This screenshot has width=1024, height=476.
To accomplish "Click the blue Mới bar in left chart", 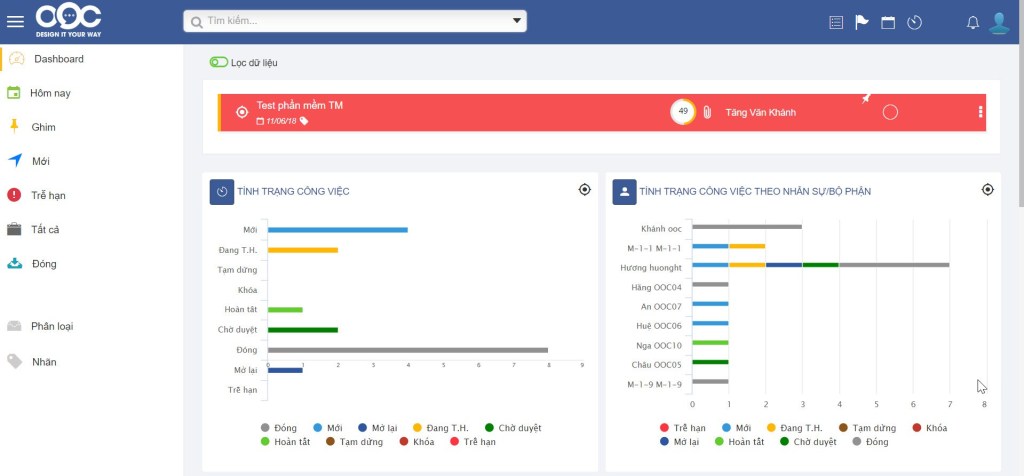I will pyautogui.click(x=338, y=230).
